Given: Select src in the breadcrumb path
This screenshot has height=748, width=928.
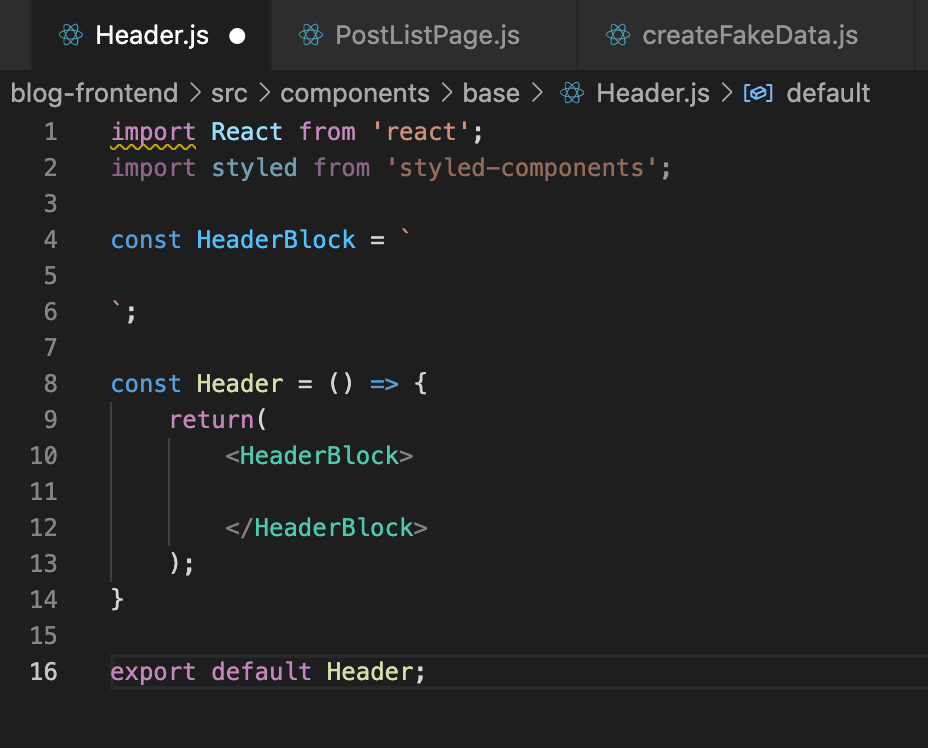Looking at the screenshot, I should click(229, 94).
